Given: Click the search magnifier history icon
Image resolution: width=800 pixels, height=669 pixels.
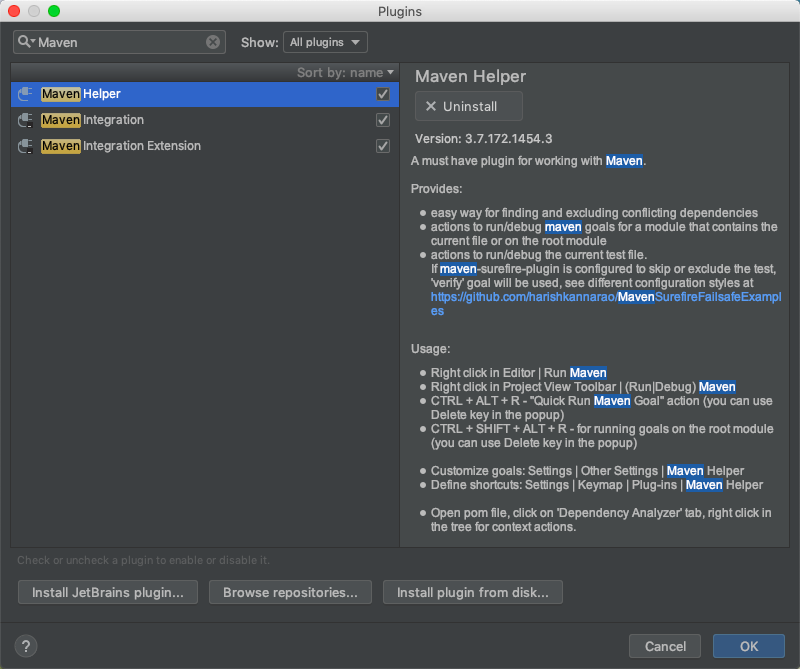Looking at the screenshot, I should (26, 42).
